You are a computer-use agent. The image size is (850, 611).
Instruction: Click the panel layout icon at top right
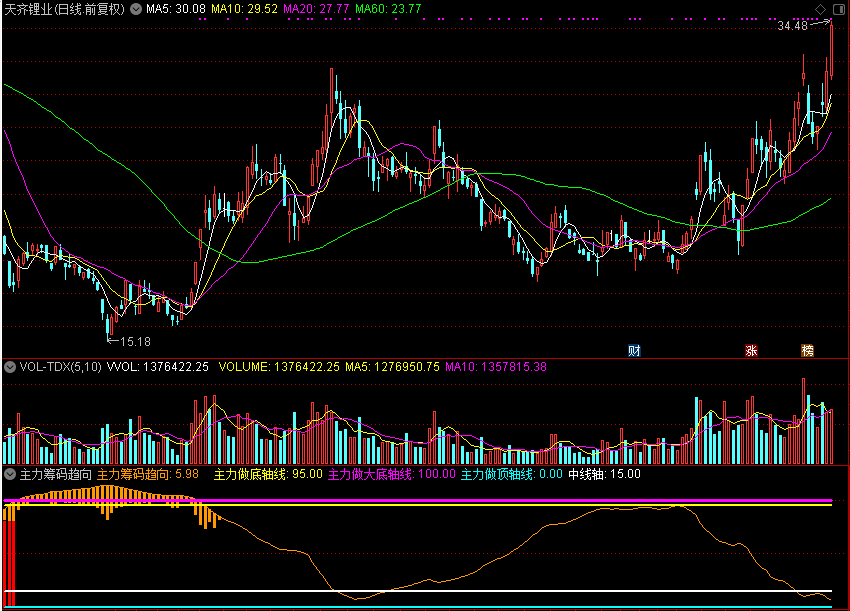click(x=839, y=9)
